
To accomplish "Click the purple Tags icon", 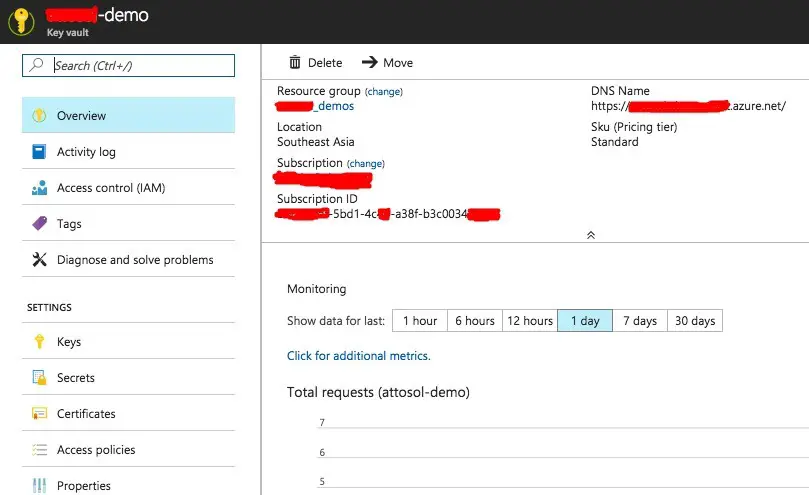I will [39, 223].
